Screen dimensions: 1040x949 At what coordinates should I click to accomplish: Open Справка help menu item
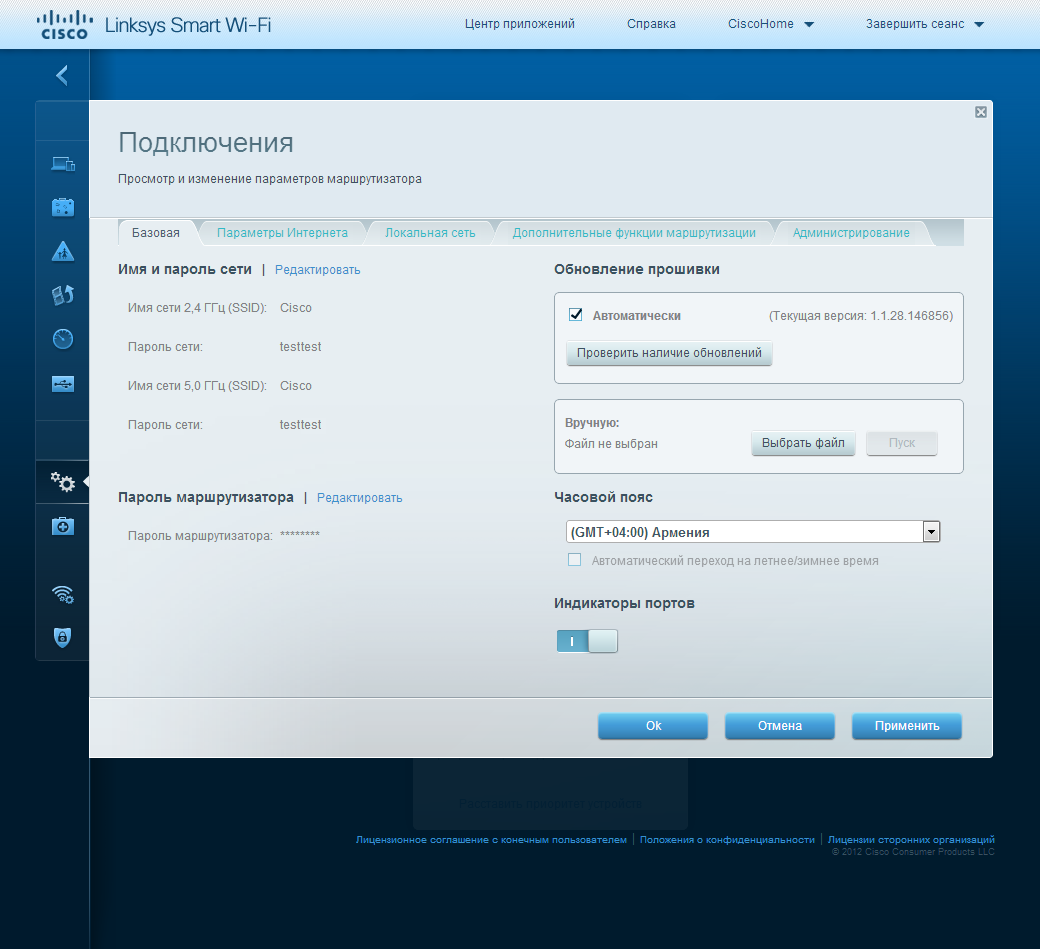(651, 24)
